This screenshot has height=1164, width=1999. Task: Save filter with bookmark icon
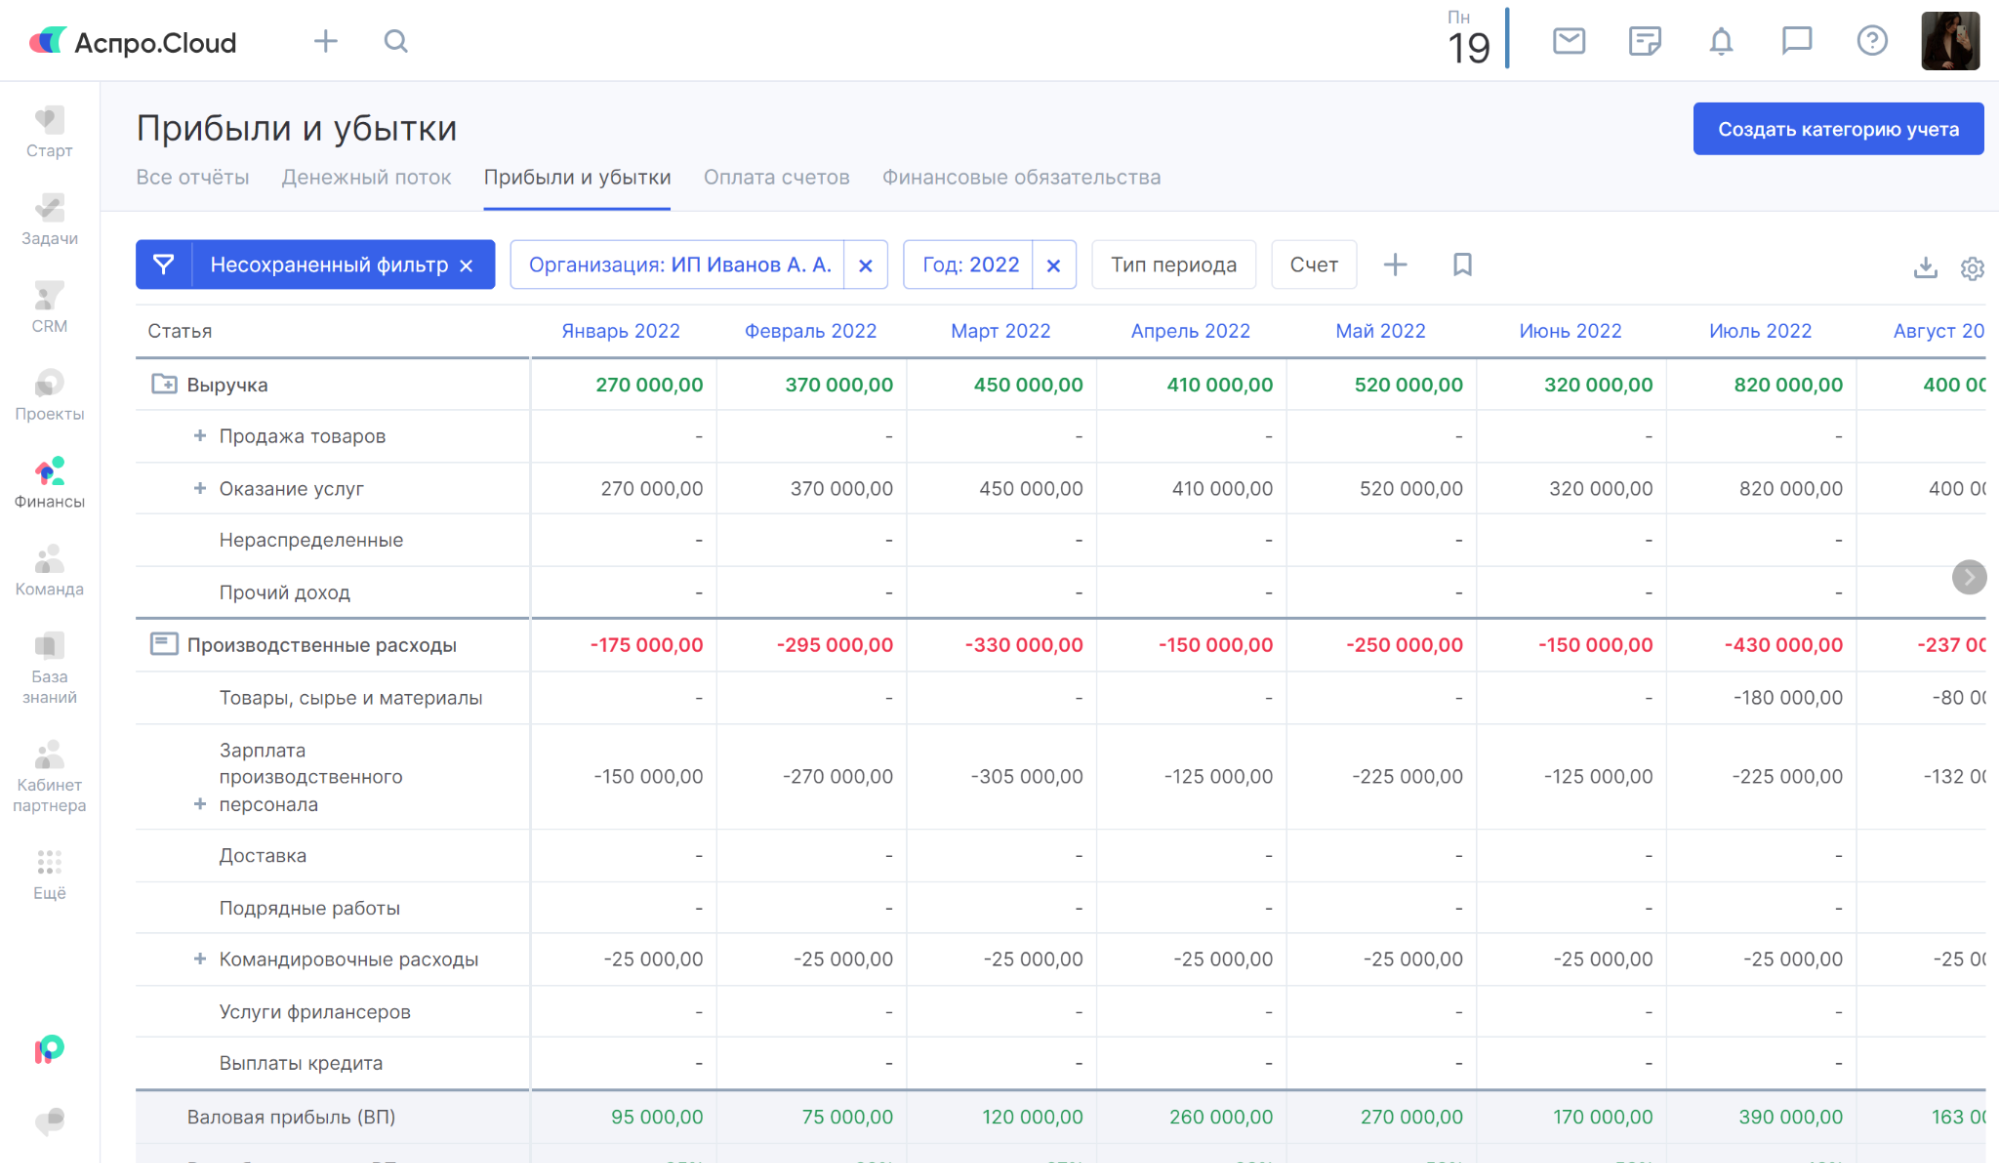1462,265
